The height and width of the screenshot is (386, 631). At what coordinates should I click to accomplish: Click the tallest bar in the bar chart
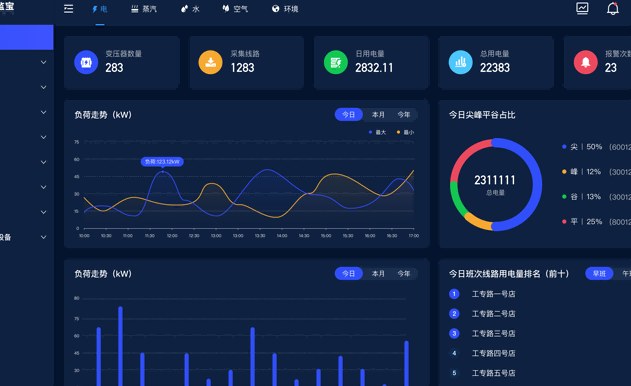[x=120, y=346]
